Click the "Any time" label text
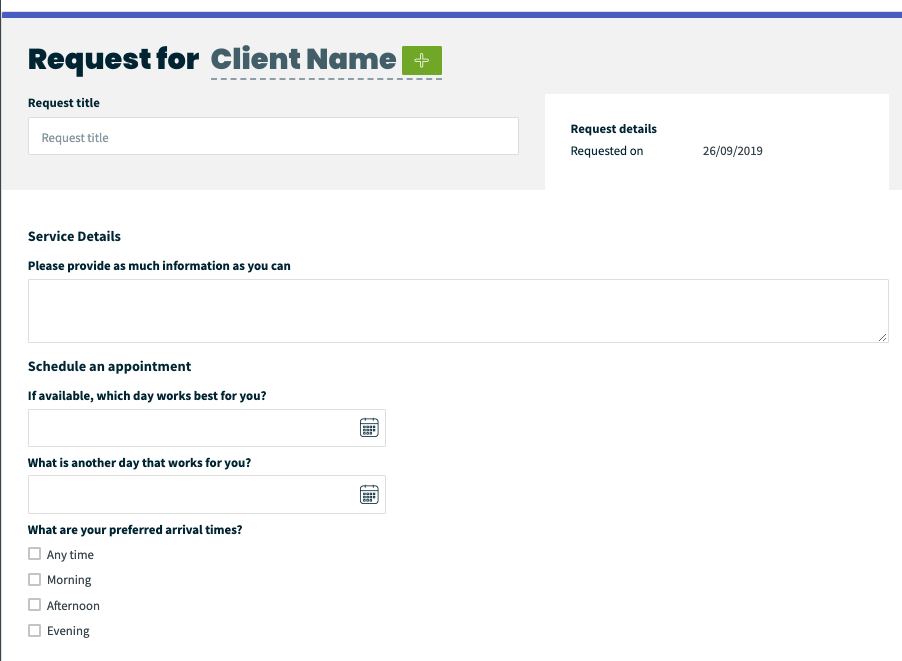 [x=70, y=554]
